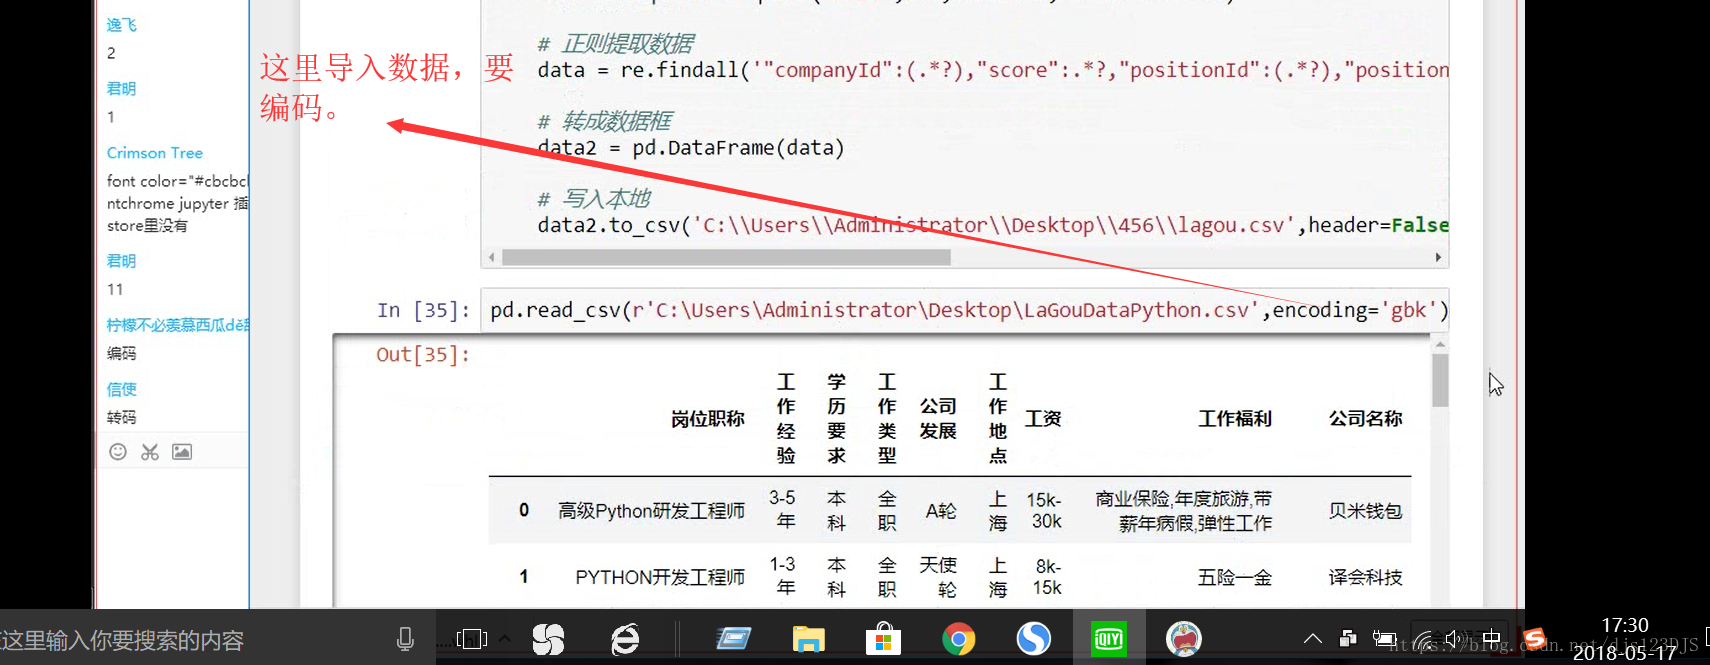The image size is (1710, 665).
Task: Click the volume speaker tray icon
Action: tap(1454, 639)
